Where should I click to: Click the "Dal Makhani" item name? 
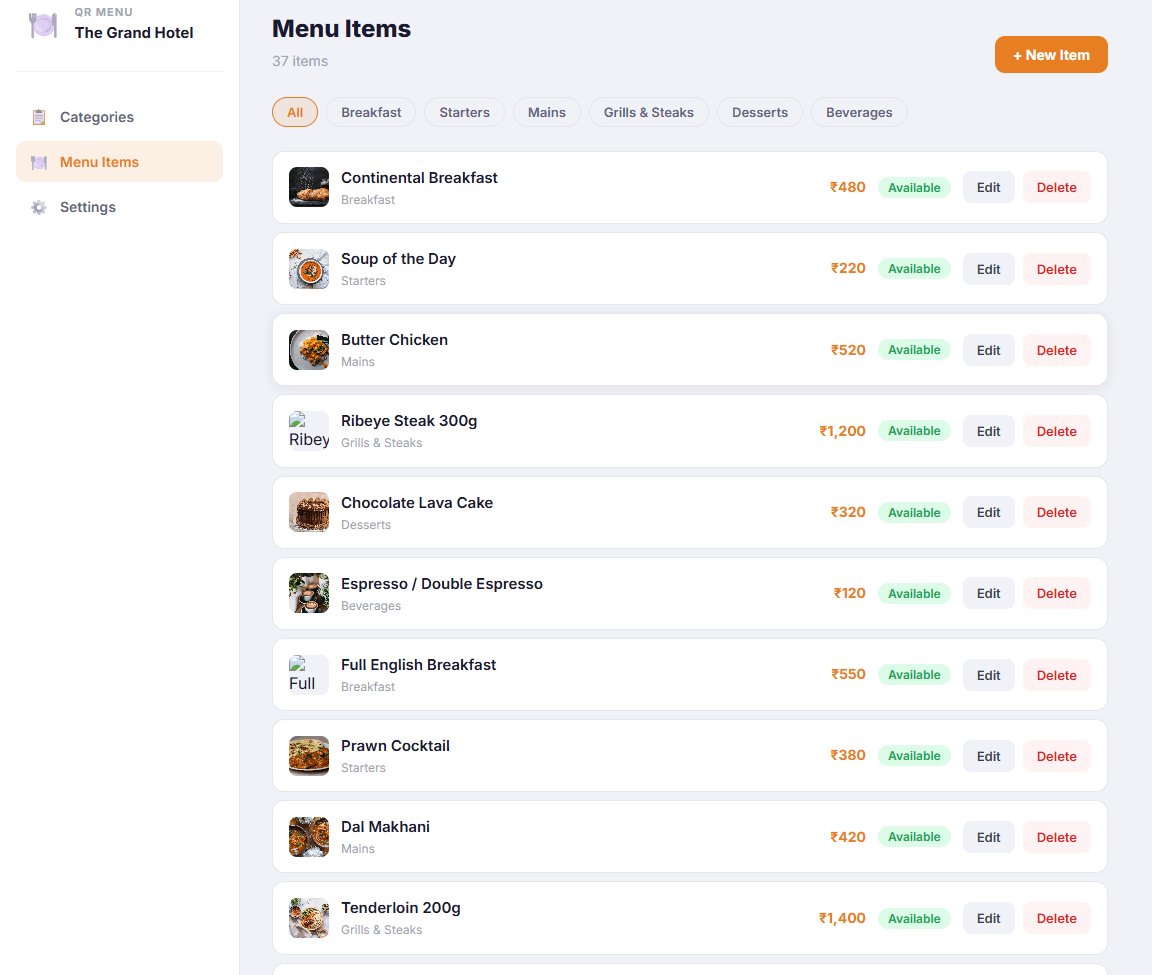(385, 827)
